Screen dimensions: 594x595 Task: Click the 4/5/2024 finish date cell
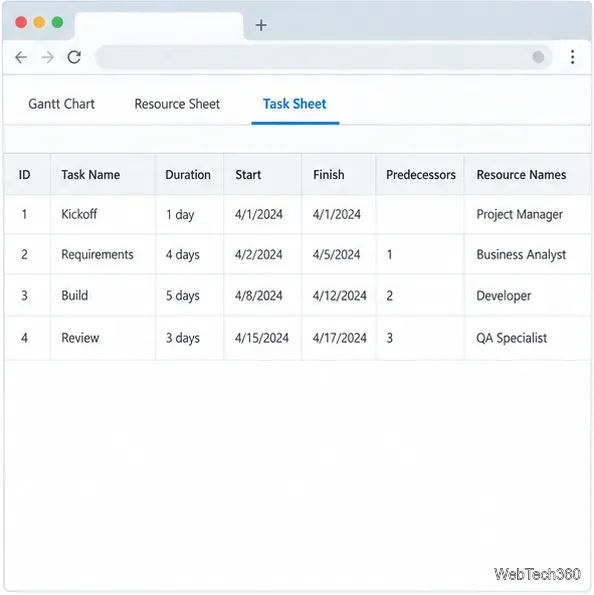(339, 254)
